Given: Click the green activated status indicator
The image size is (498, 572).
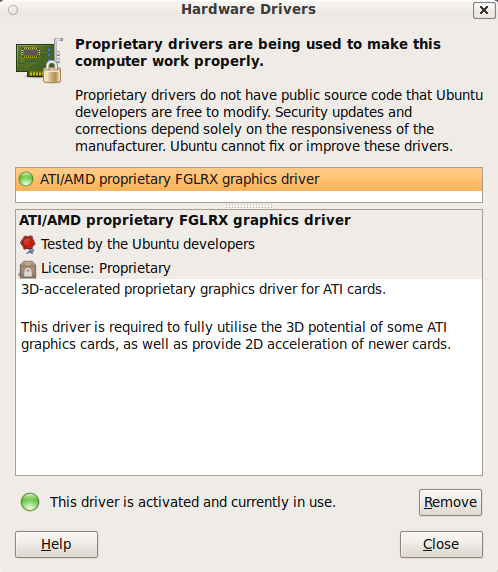Looking at the screenshot, I should [x=30, y=502].
